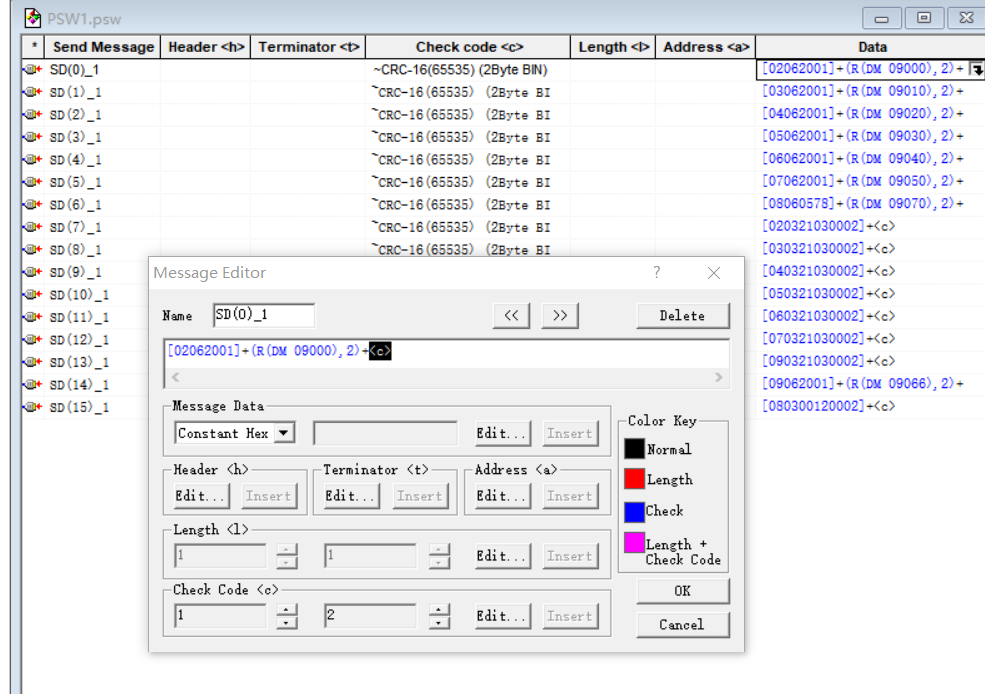The height and width of the screenshot is (694, 985).
Task: Go to next message with >> button
Action: click(560, 316)
